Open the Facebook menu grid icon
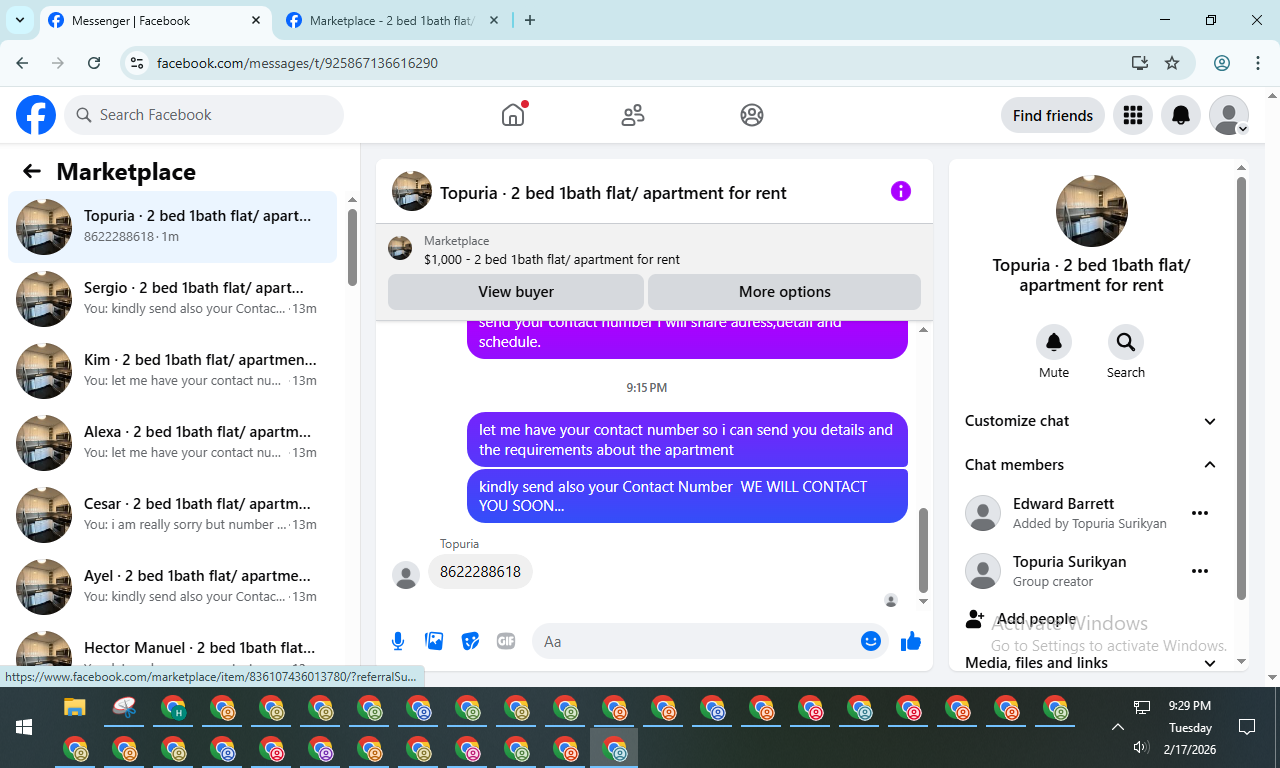This screenshot has height=768, width=1280. point(1133,115)
